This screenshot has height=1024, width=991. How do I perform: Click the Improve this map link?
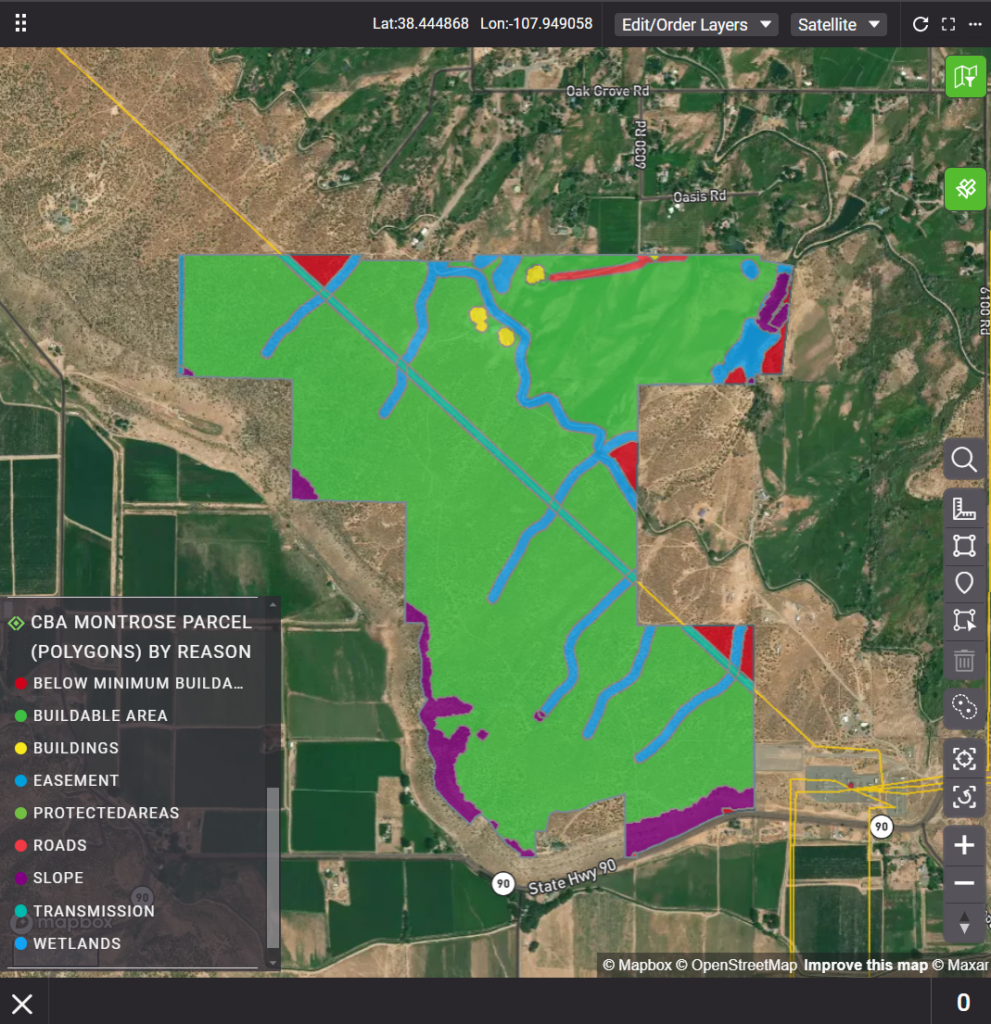point(866,965)
